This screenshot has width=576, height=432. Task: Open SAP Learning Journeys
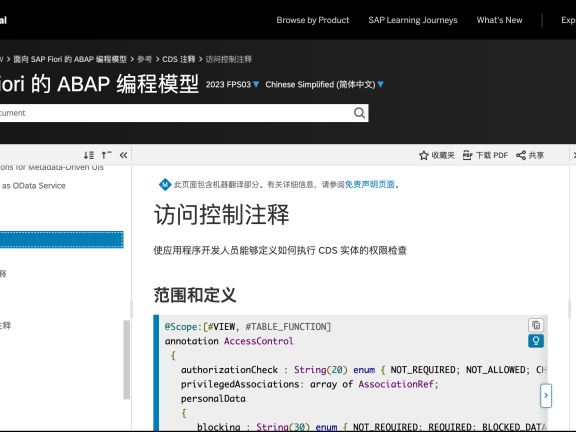413,20
